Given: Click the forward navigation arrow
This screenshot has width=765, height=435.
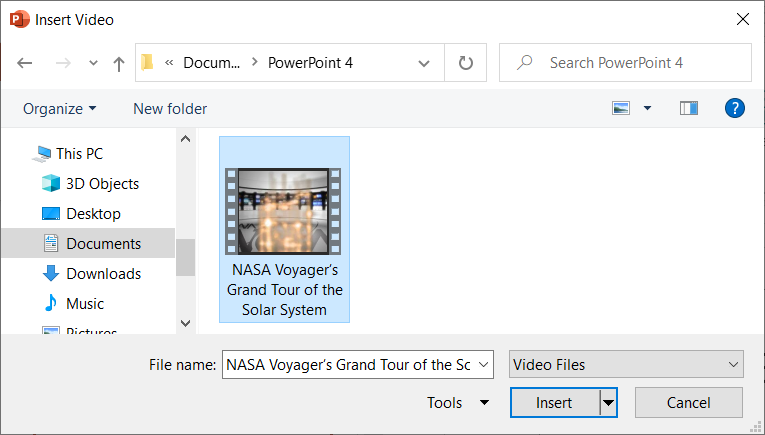Looking at the screenshot, I should coord(63,63).
